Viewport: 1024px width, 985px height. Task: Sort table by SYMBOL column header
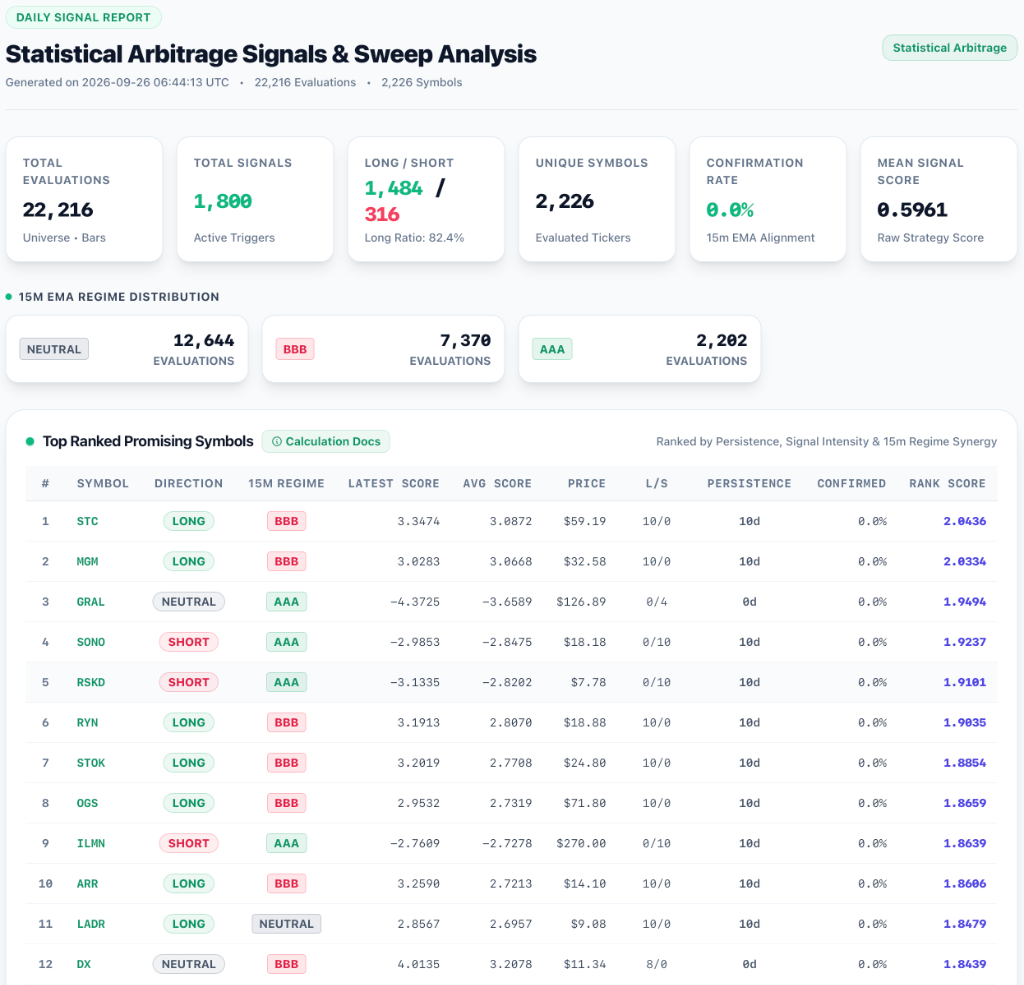click(x=103, y=483)
